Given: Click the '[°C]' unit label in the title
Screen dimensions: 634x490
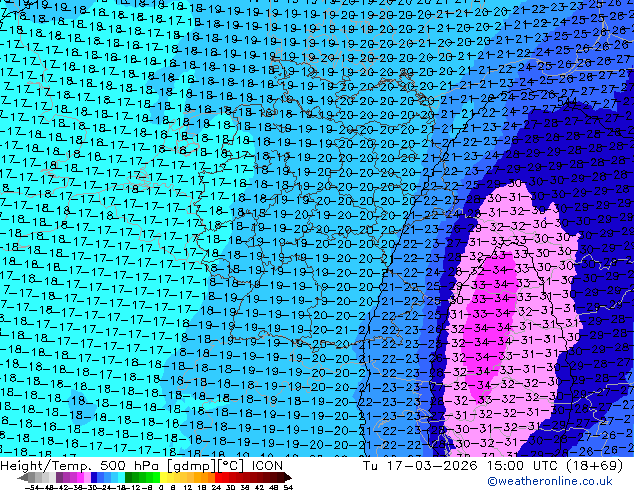Looking at the screenshot, I should [232, 466].
